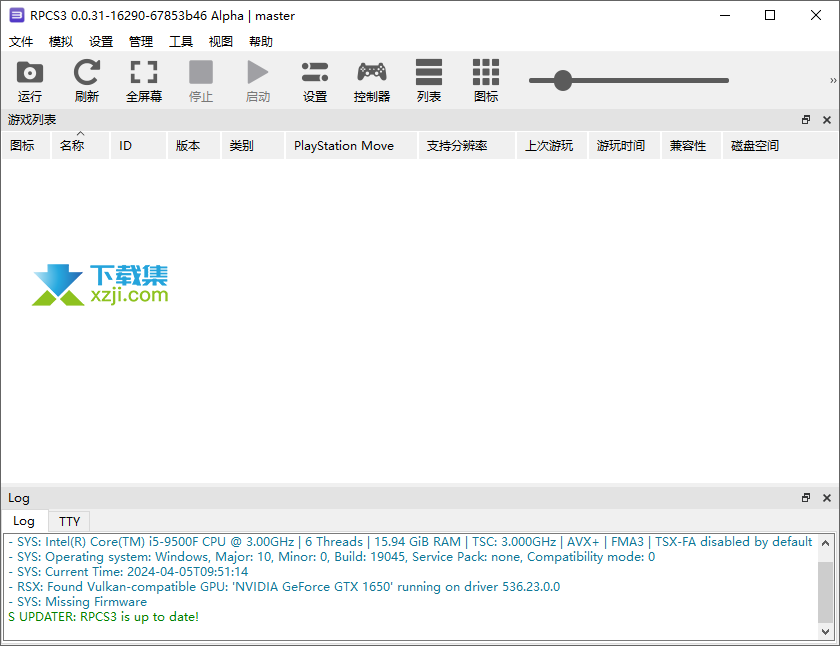Sort by the ID column header
The height and width of the screenshot is (646, 840).
(138, 146)
